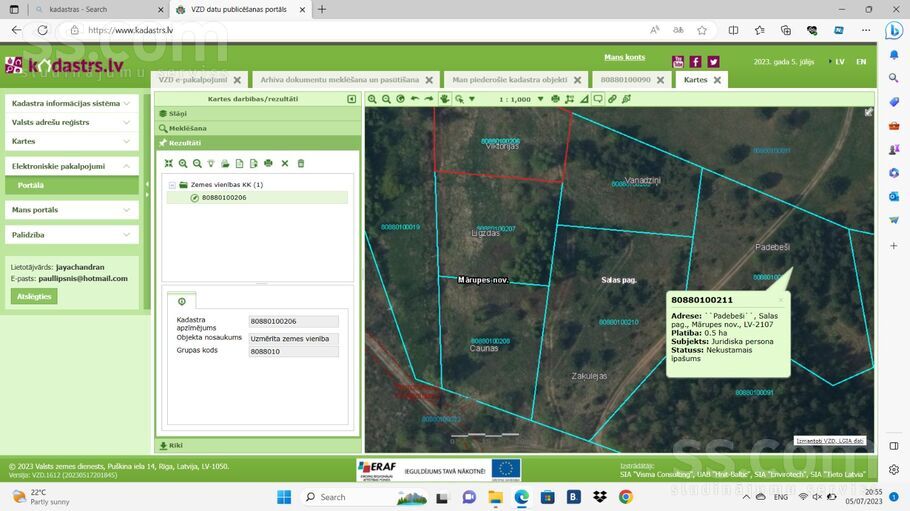Open the Twitter icon in header

tap(713, 62)
